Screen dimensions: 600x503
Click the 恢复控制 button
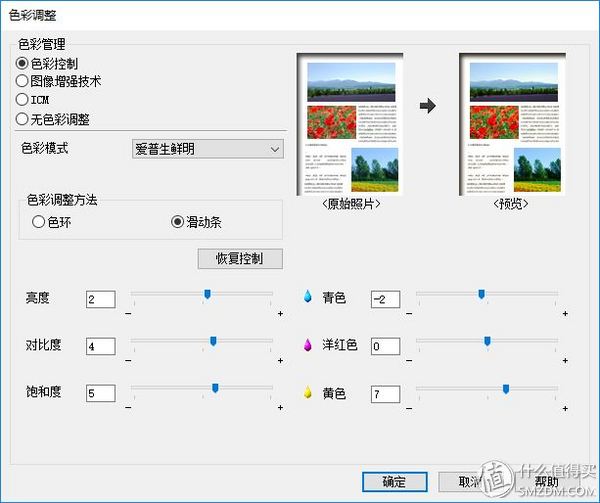click(x=240, y=259)
